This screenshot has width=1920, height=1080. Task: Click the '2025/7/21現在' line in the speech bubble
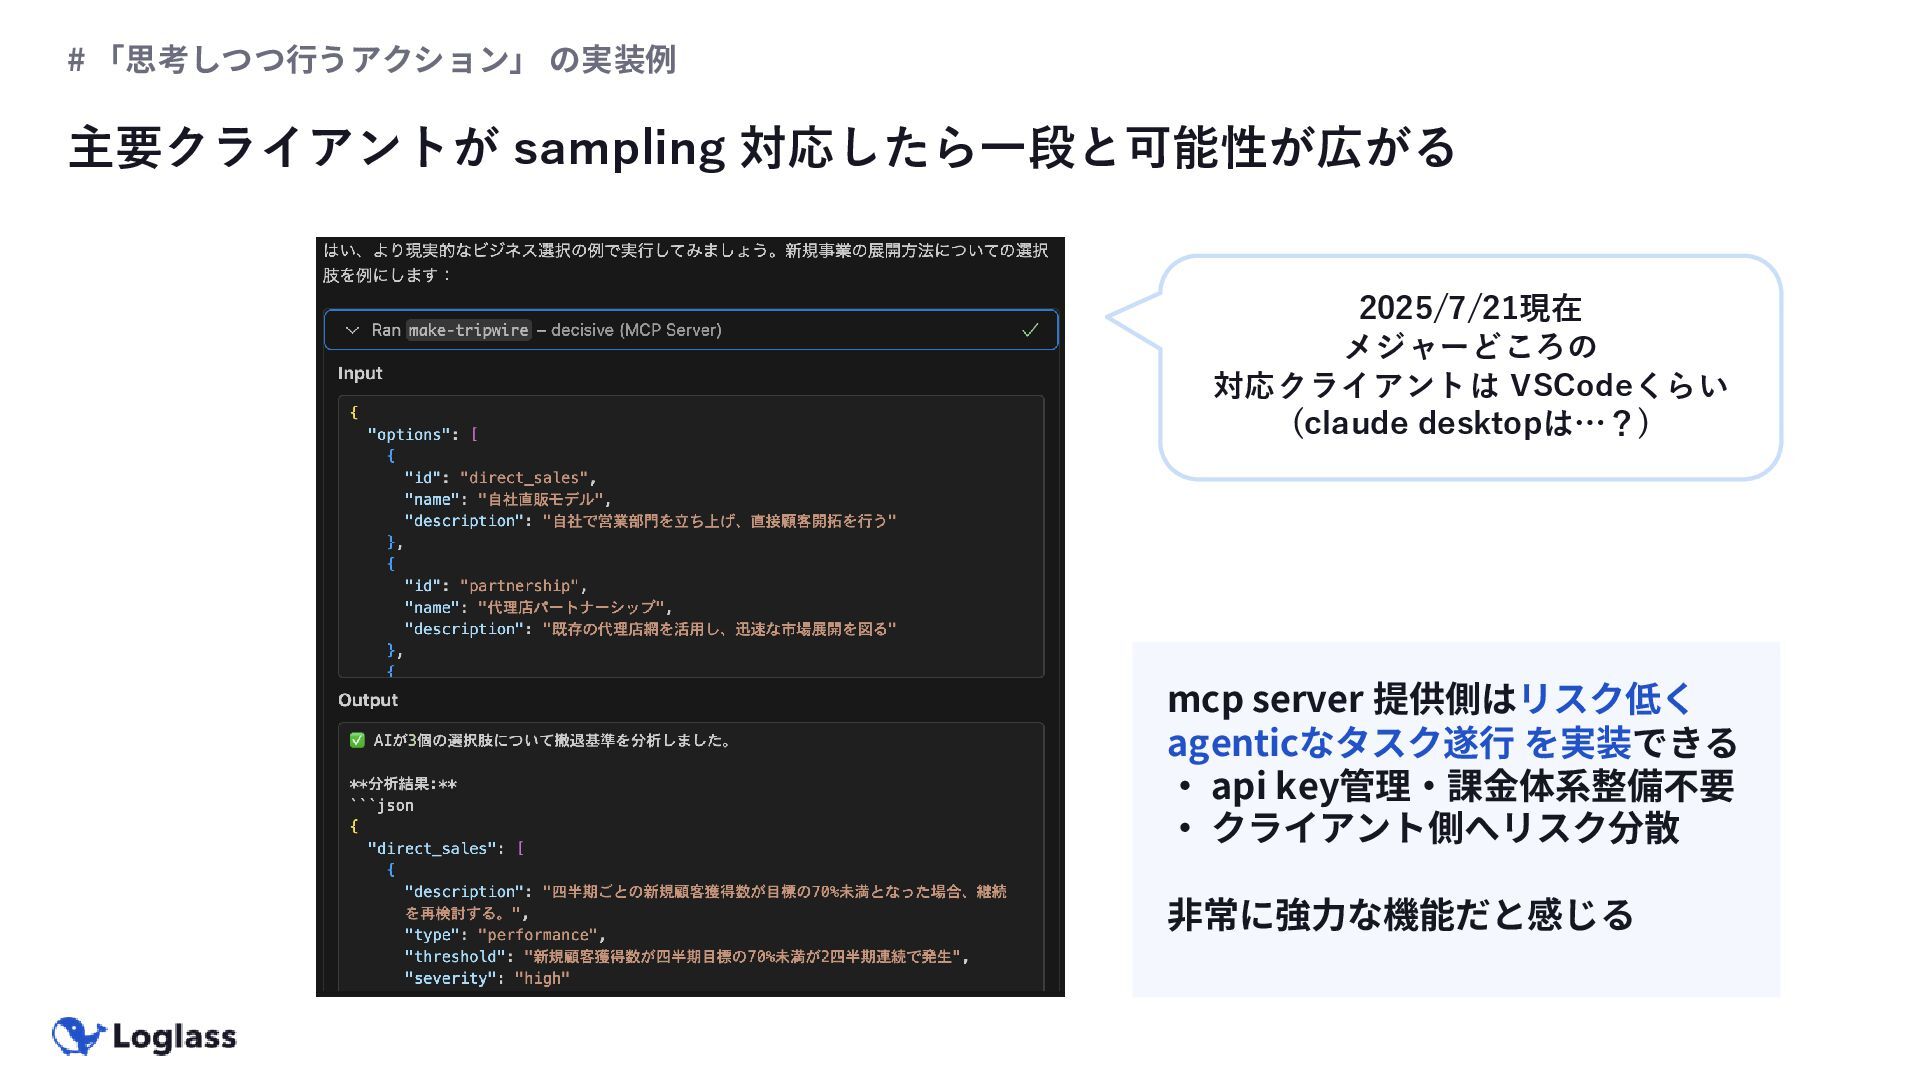pos(1469,308)
